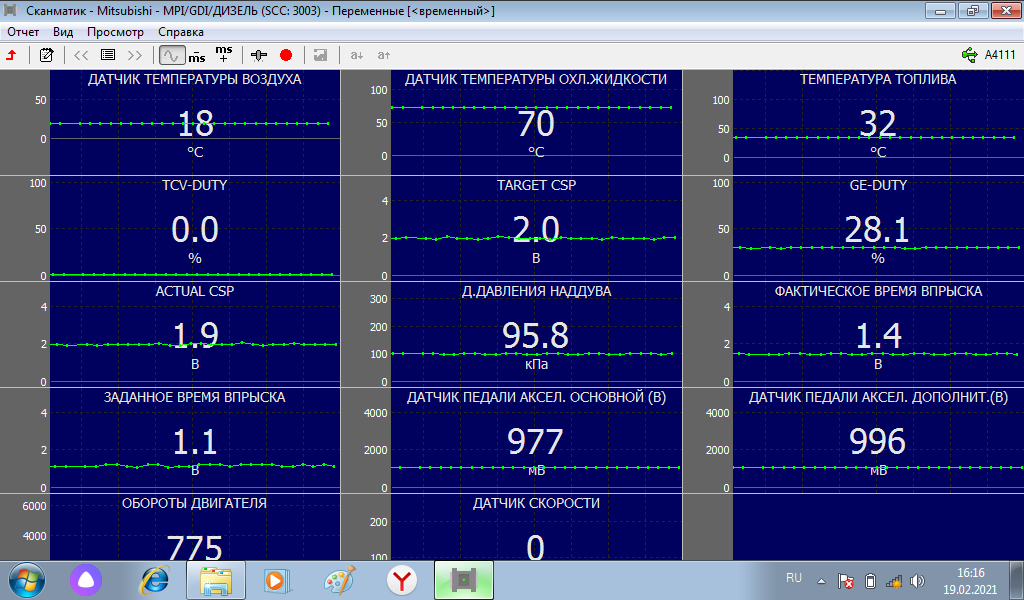The image size is (1024, 600).
Task: Switch input language via RU indicator
Action: (x=794, y=578)
